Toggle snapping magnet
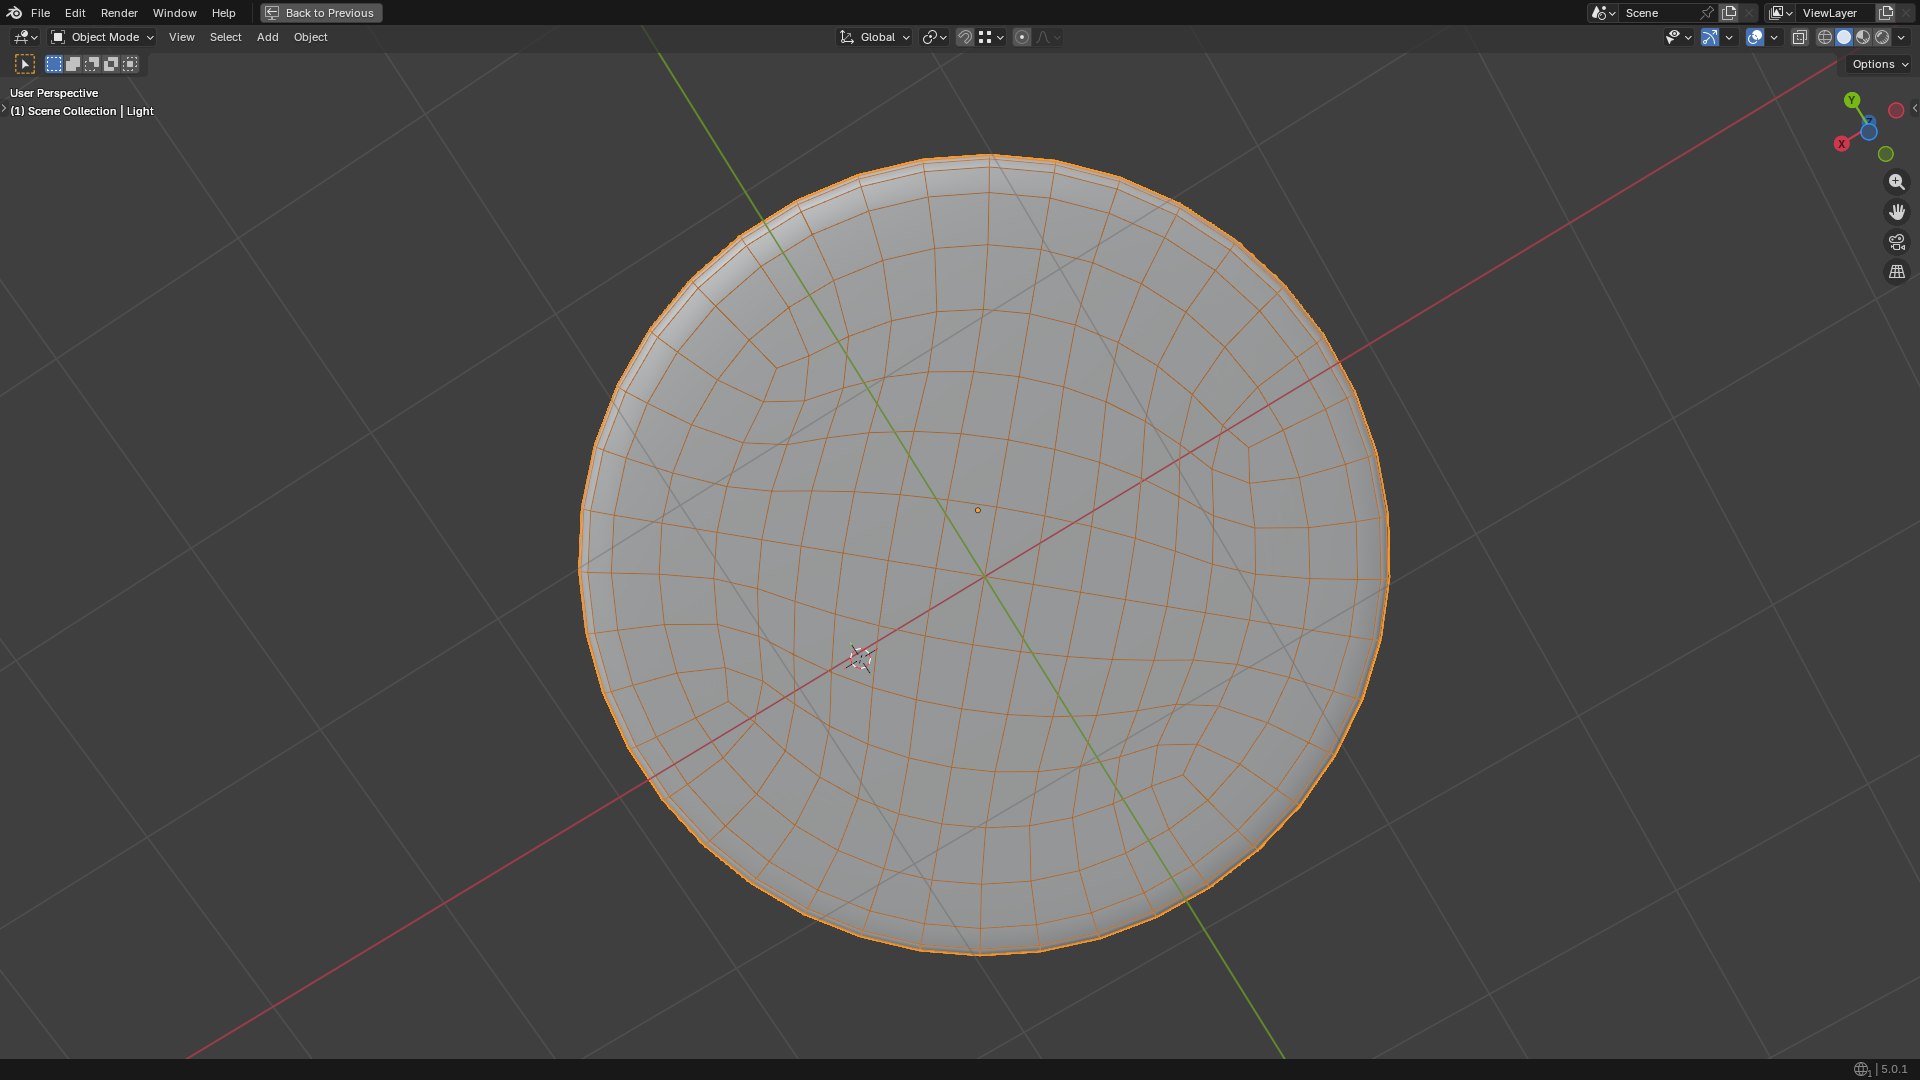Screen dimensions: 1920x1080 [965, 37]
